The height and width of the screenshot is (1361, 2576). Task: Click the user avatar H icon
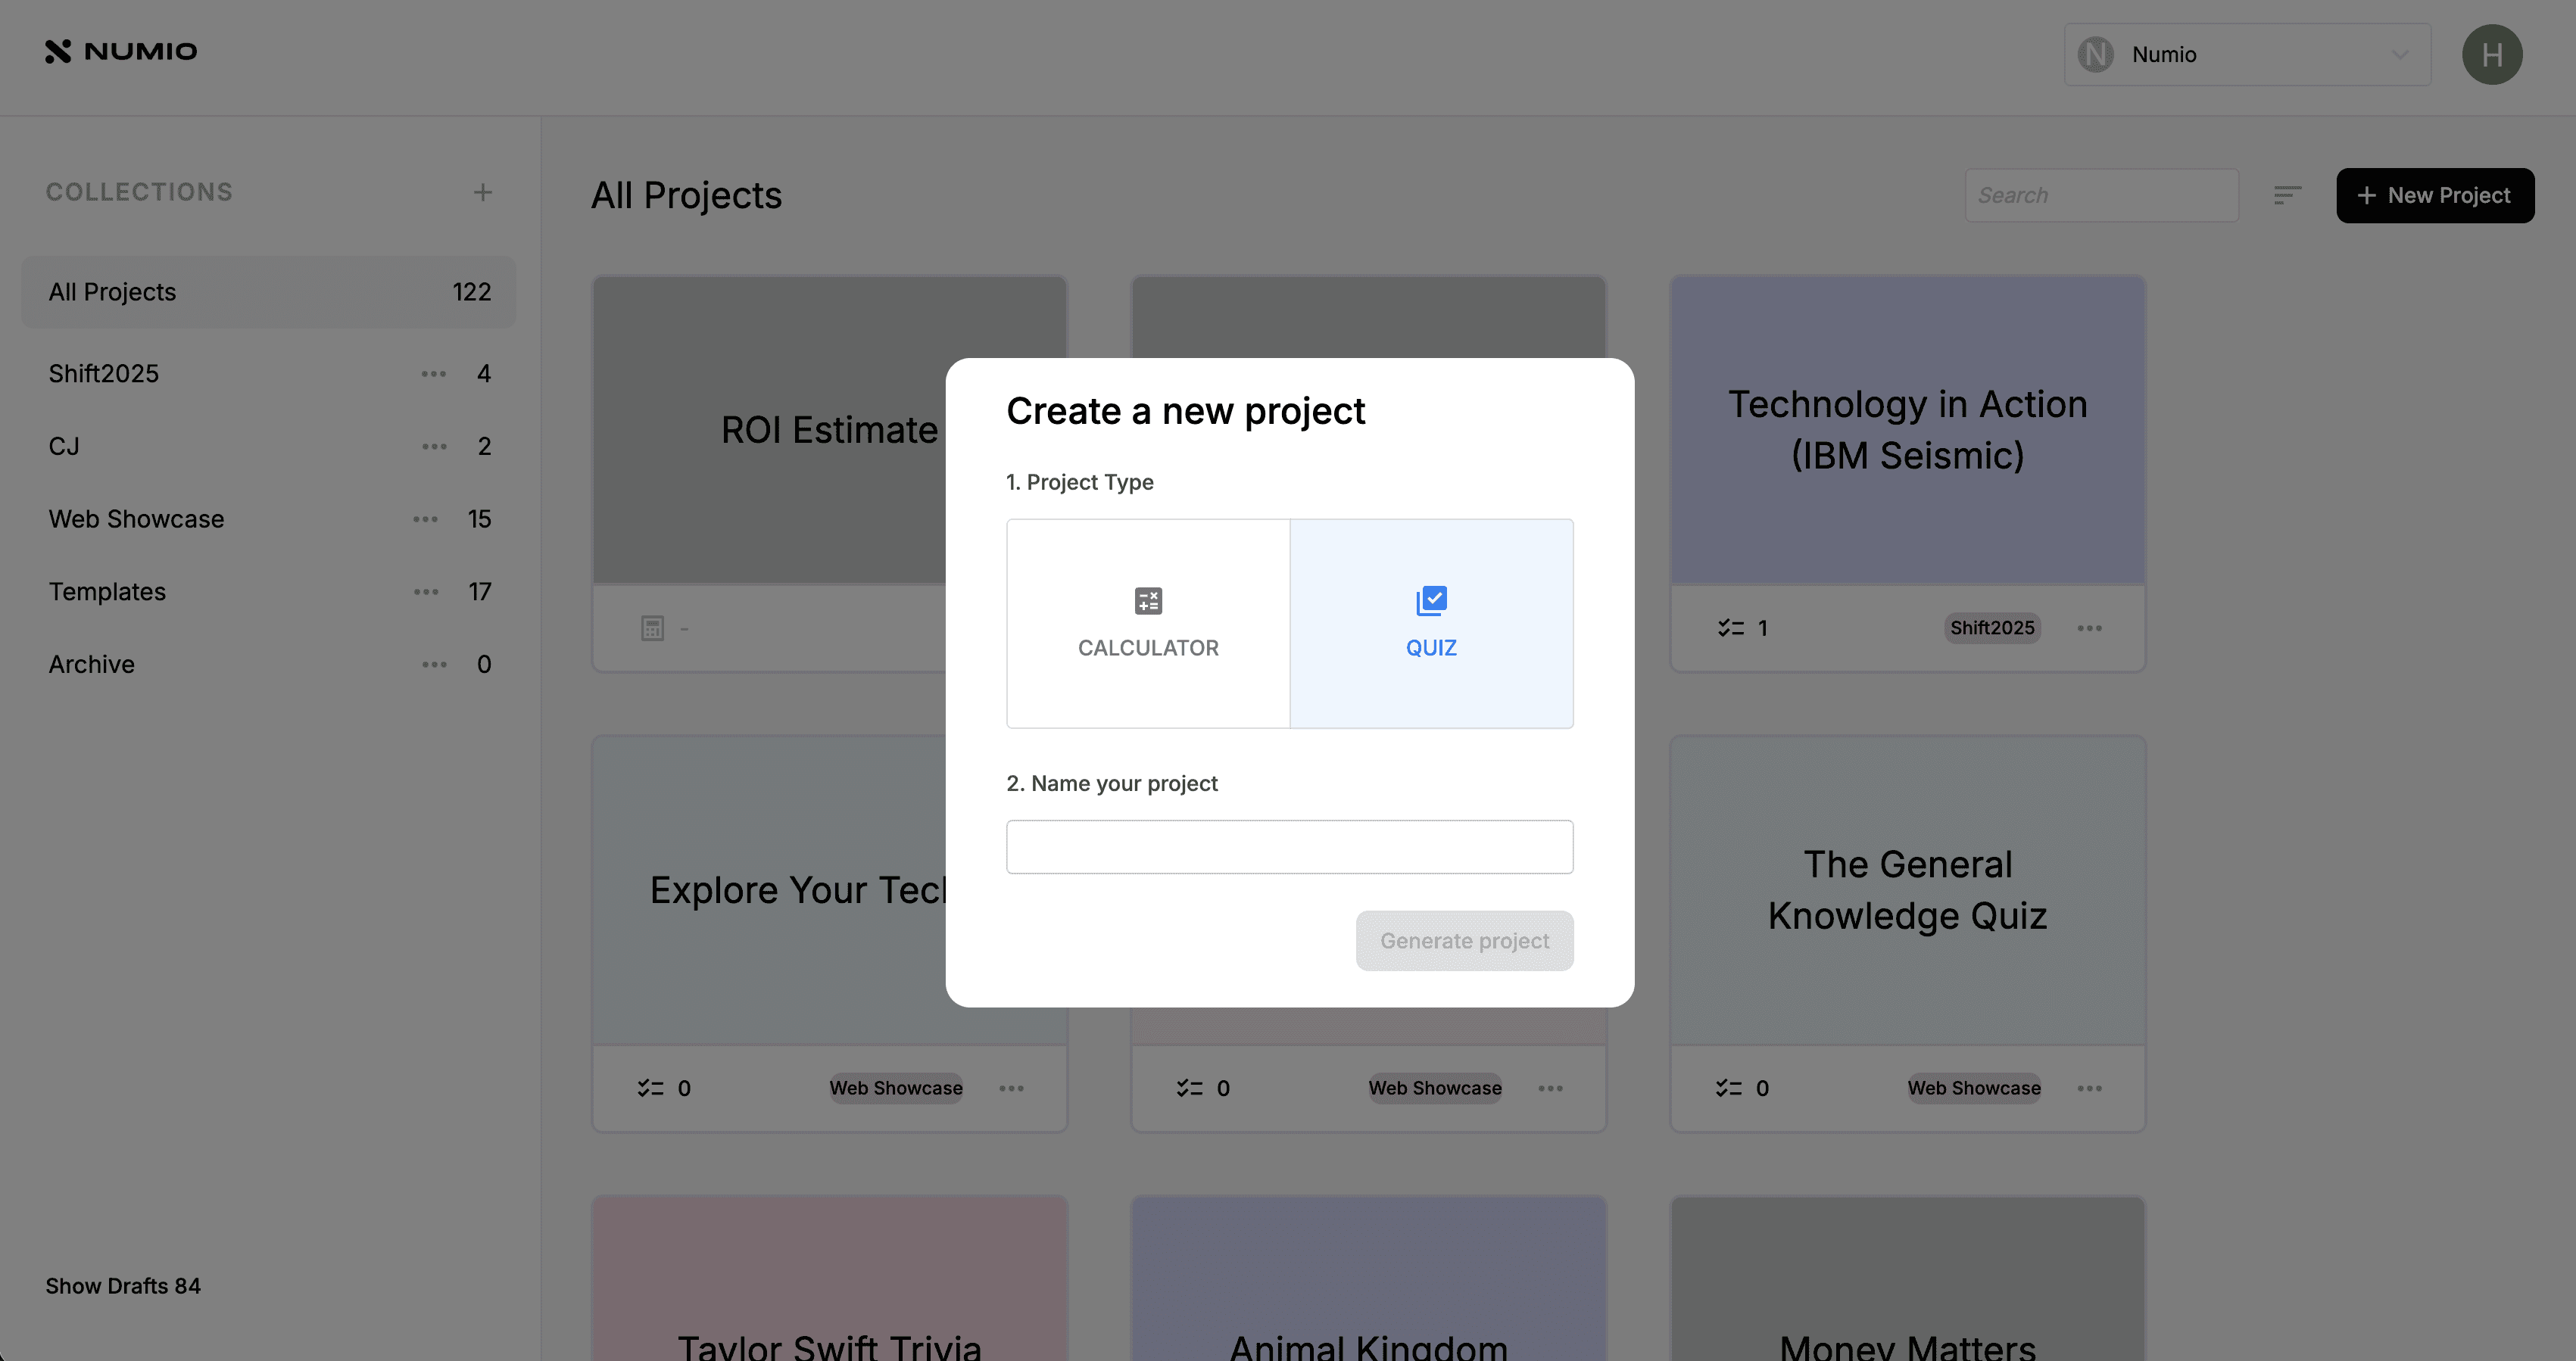coord(2491,55)
